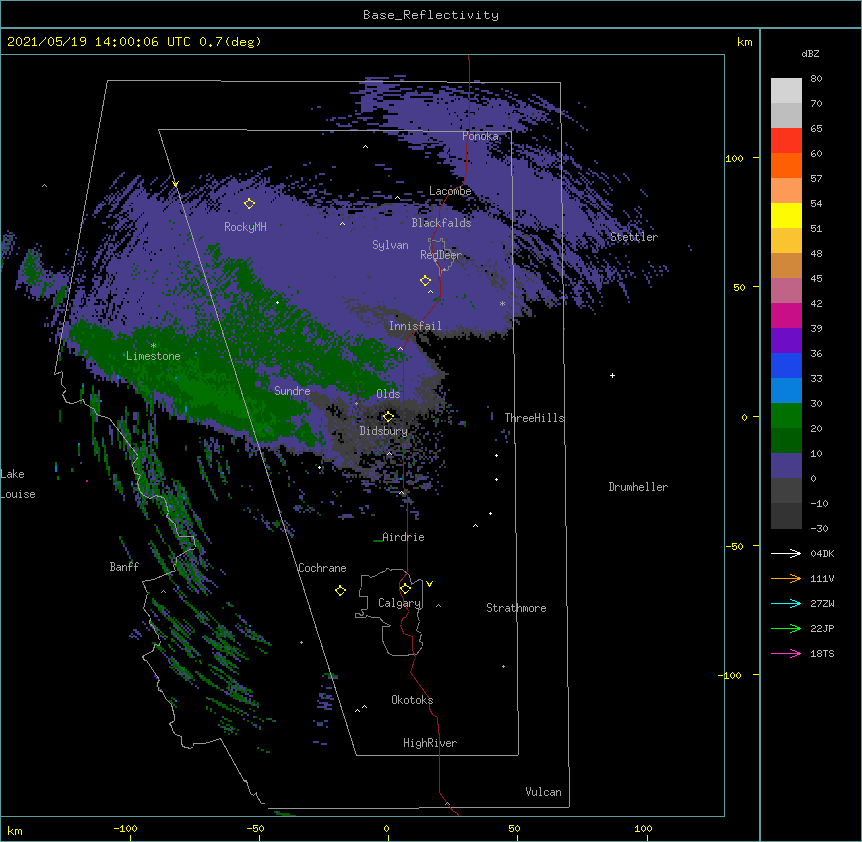862x842 pixels.
Task: Click the Strathmore label
Action: coord(516,608)
